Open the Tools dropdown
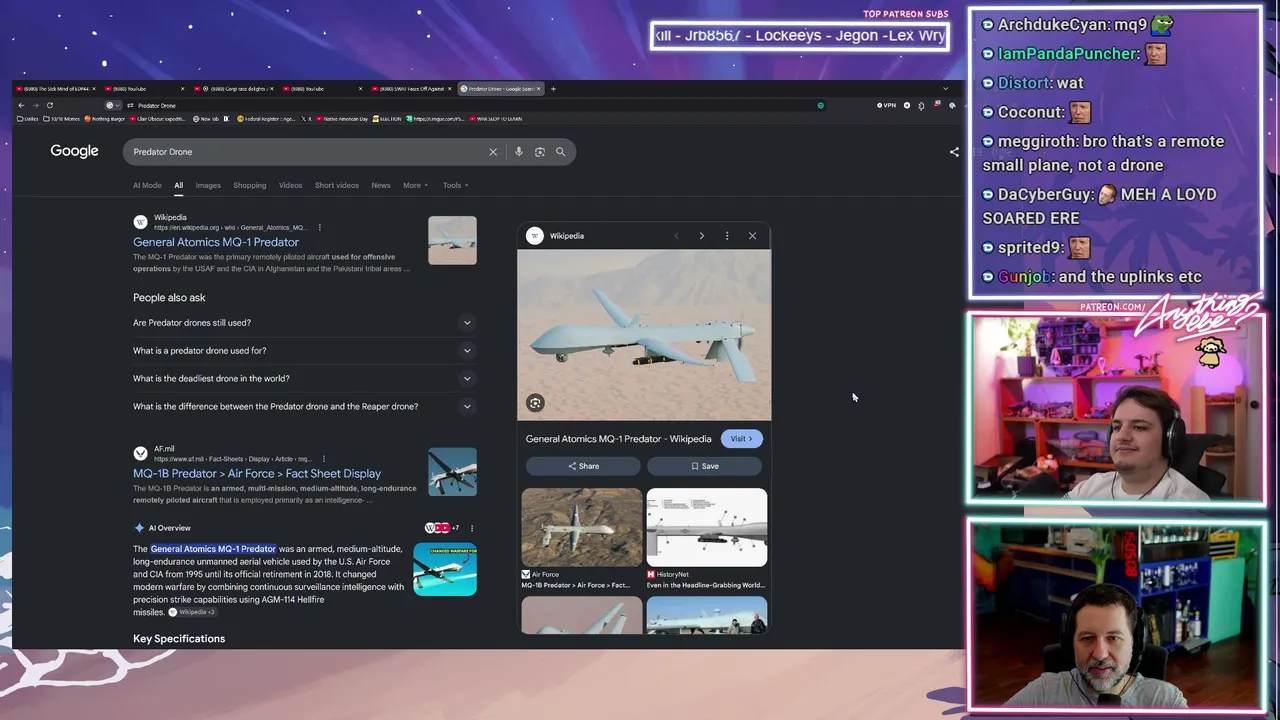 pyautogui.click(x=456, y=185)
